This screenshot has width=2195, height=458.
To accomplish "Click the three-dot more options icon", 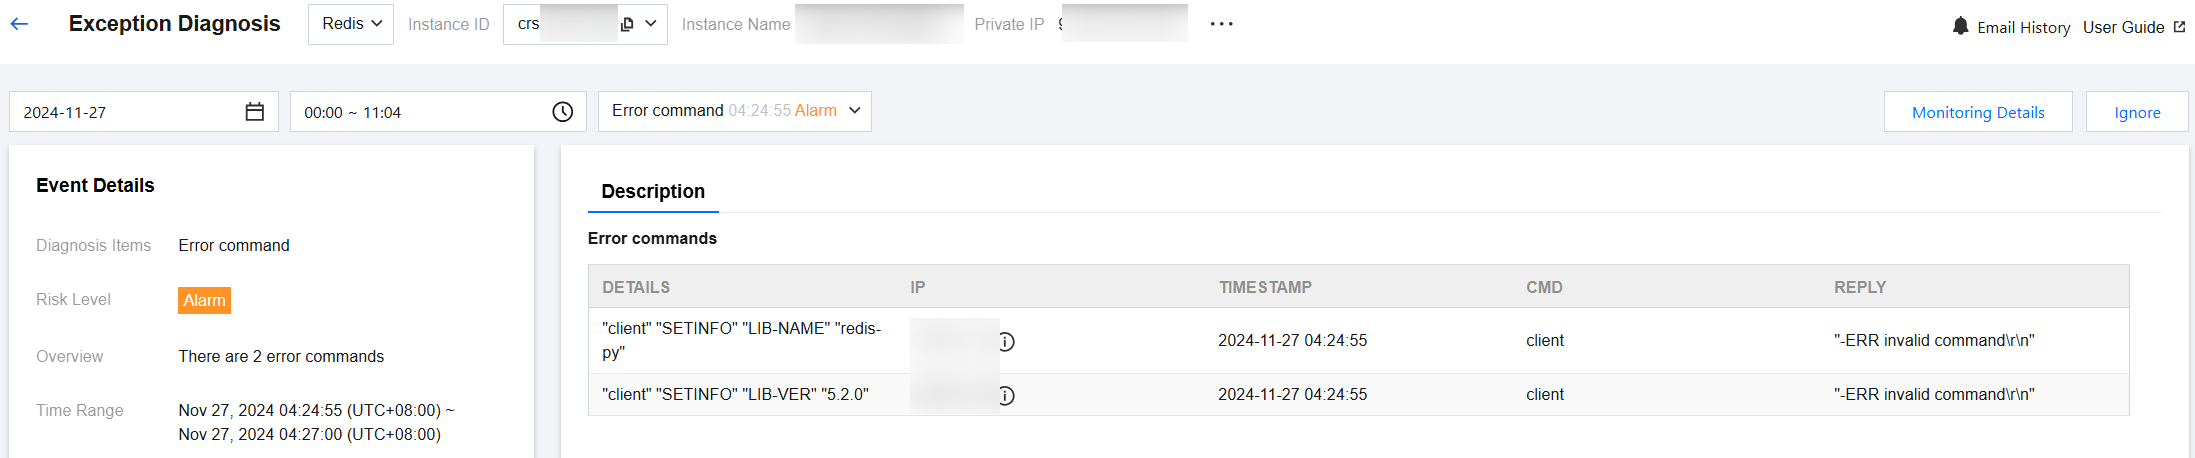I will point(1221,24).
